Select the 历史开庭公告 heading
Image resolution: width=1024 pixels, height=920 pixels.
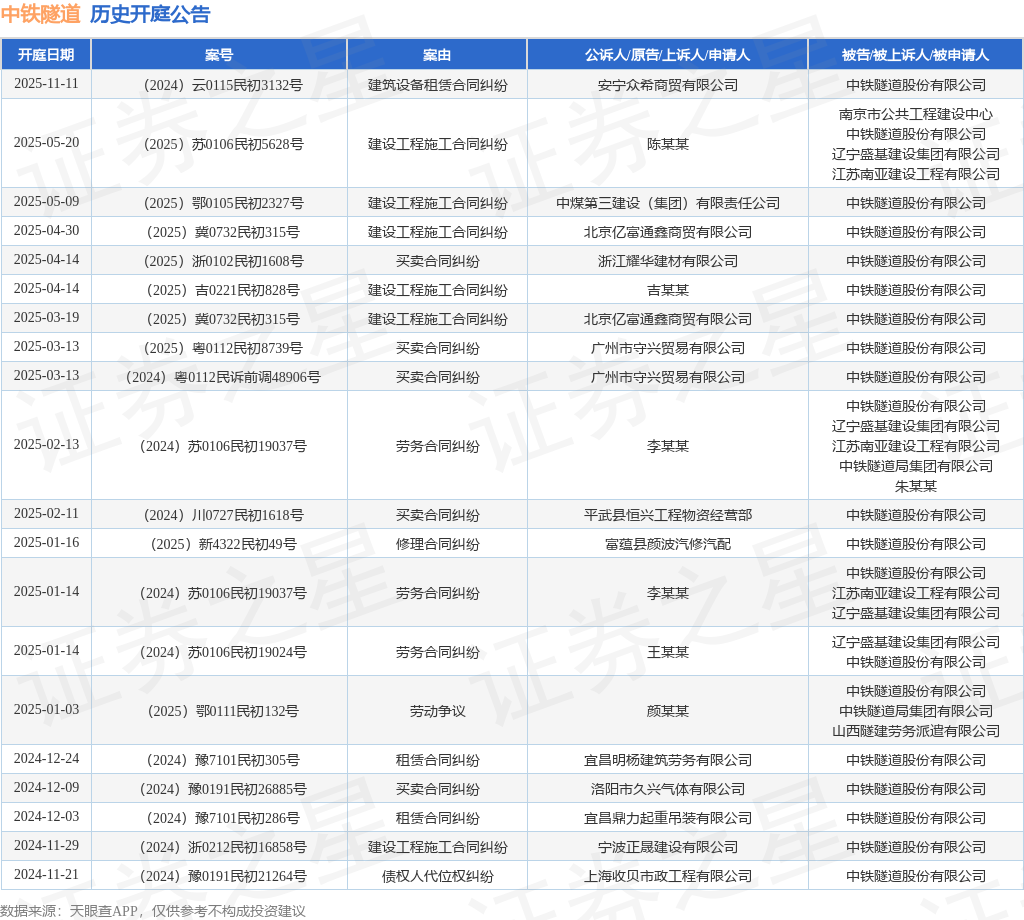(150, 14)
